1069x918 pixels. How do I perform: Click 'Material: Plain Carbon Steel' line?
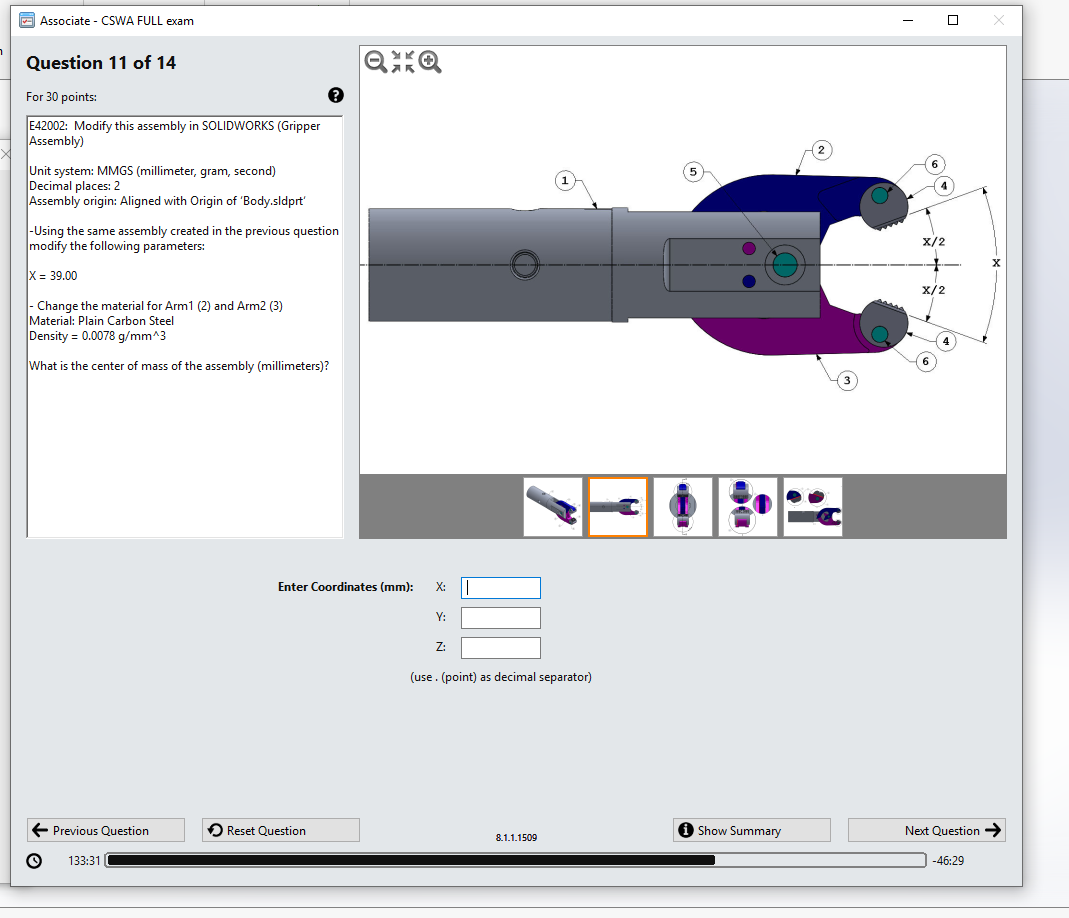tap(102, 321)
